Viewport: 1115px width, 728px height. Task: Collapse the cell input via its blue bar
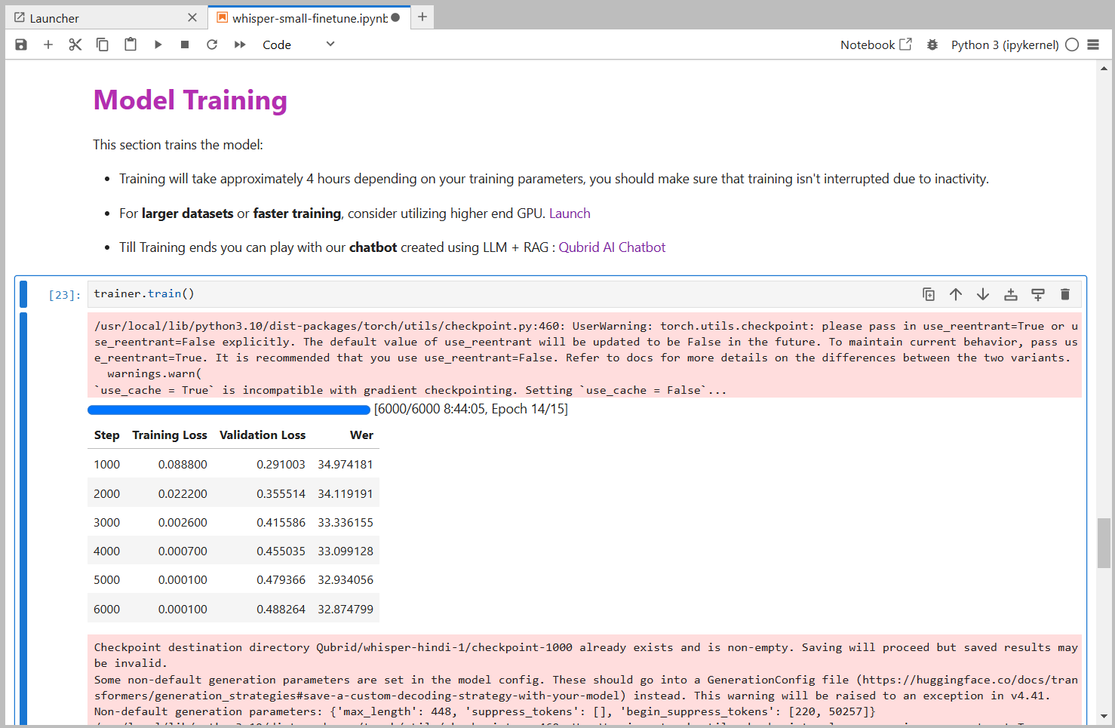coord(23,294)
